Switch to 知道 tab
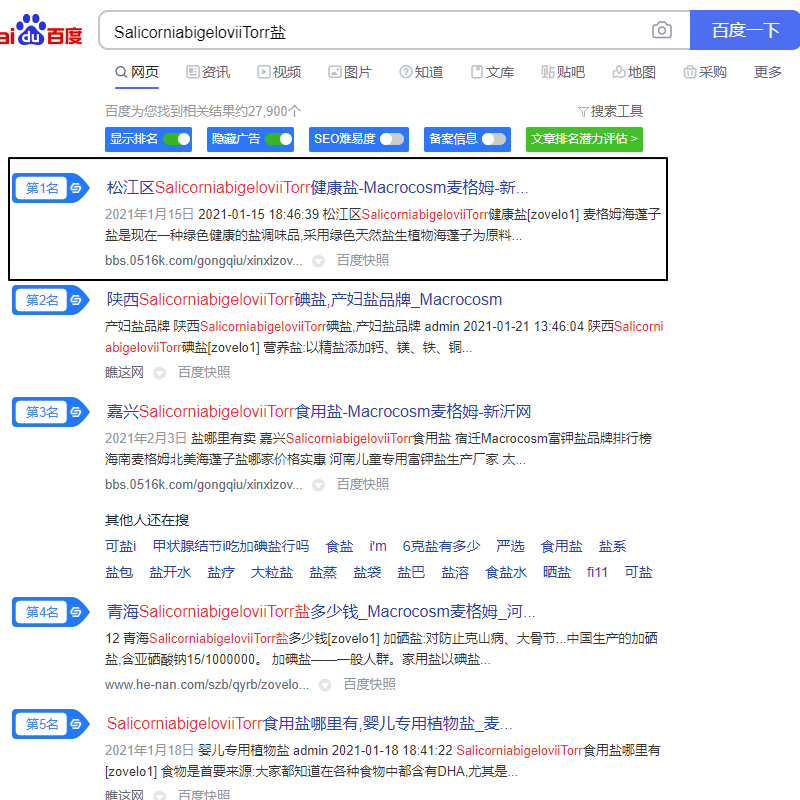 point(421,72)
